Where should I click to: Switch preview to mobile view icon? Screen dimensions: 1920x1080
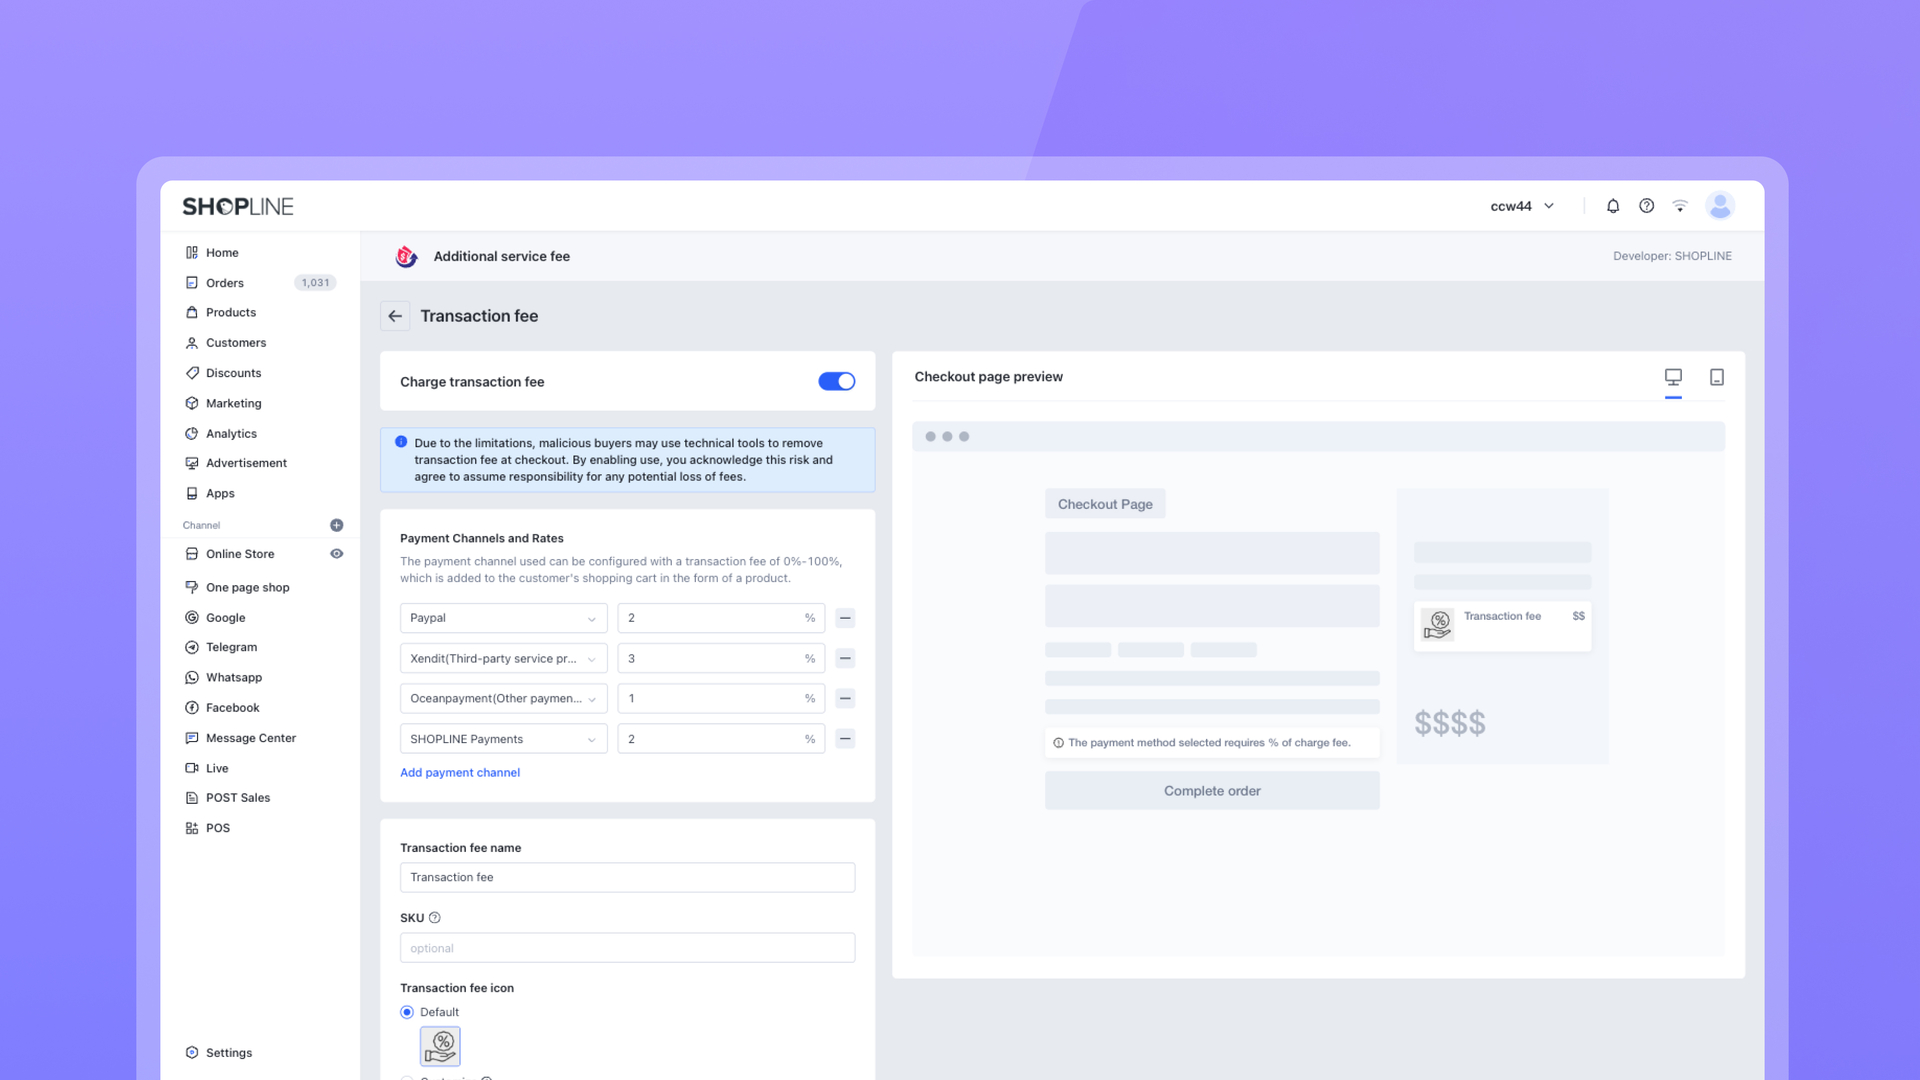pos(1716,377)
